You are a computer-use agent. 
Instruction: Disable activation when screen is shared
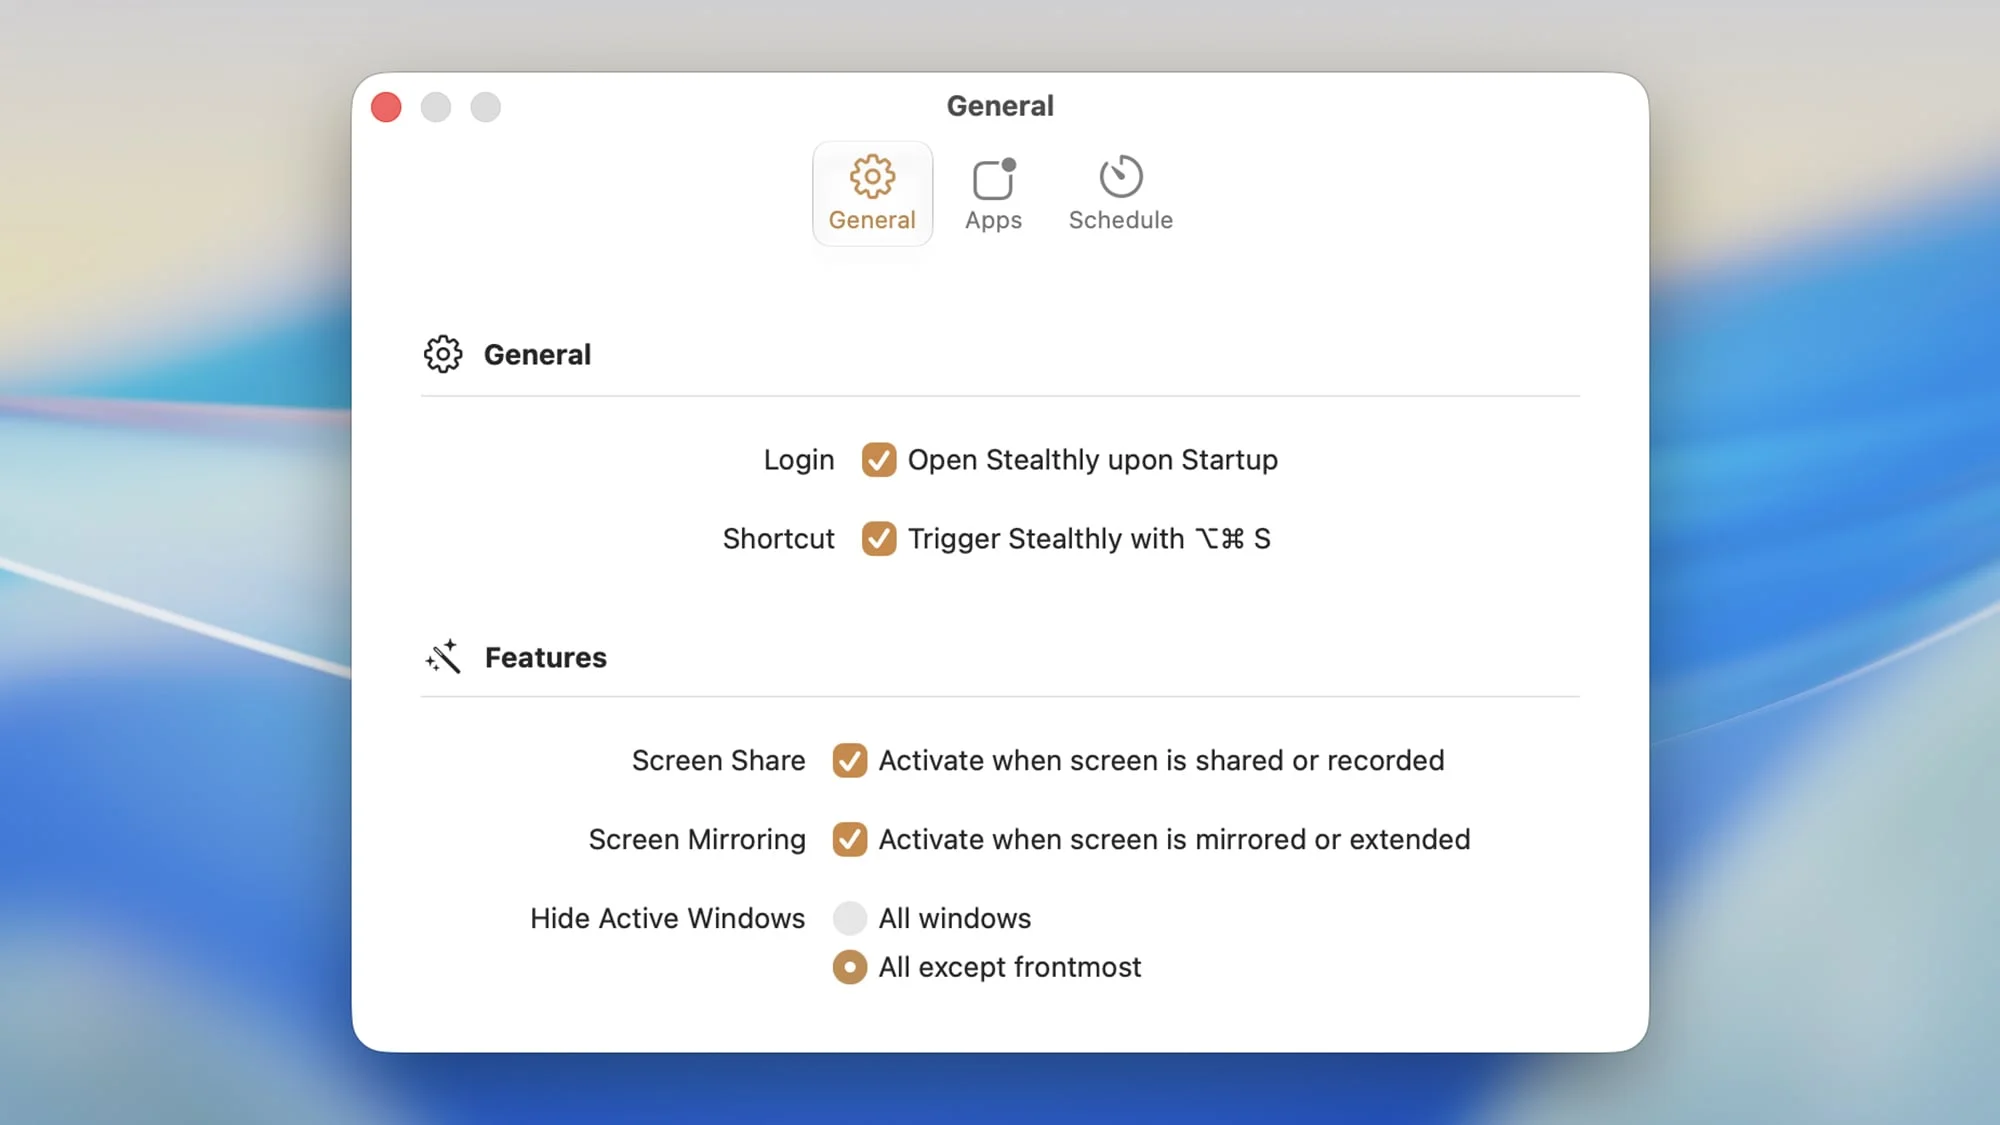pos(850,761)
